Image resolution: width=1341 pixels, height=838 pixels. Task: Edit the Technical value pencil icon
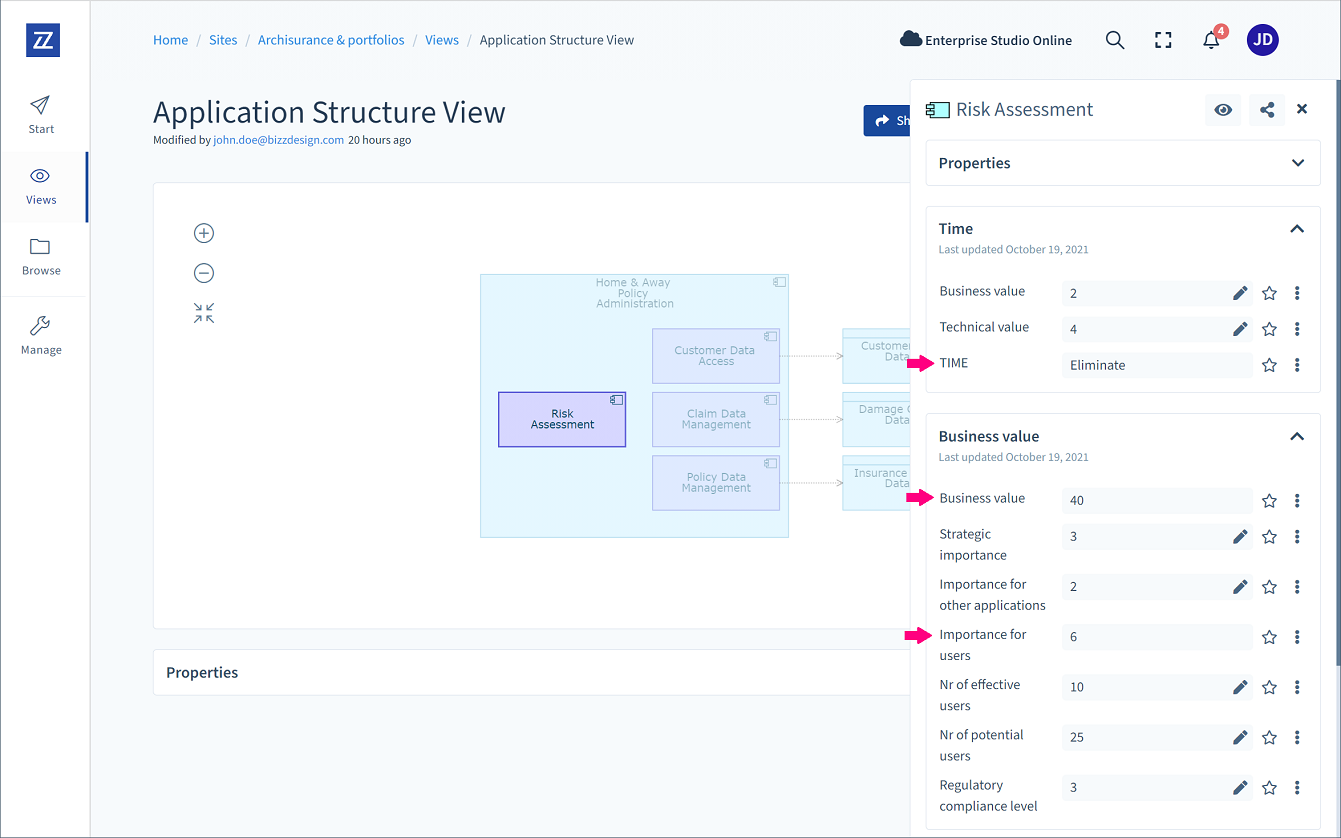[x=1240, y=329]
